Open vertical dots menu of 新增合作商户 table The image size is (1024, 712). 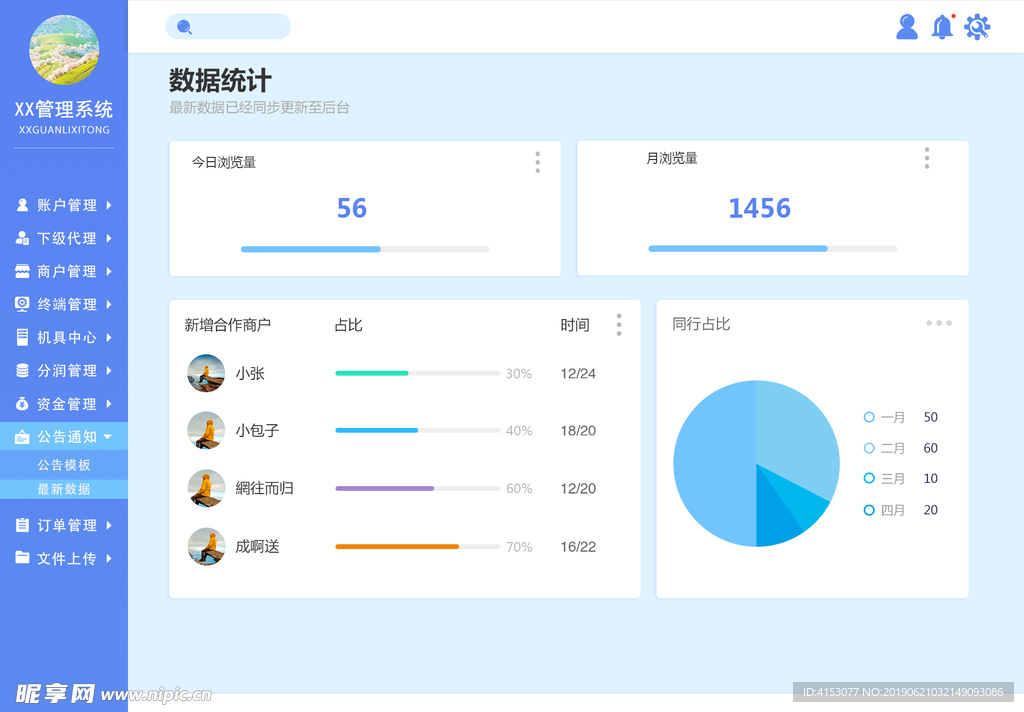pyautogui.click(x=619, y=324)
